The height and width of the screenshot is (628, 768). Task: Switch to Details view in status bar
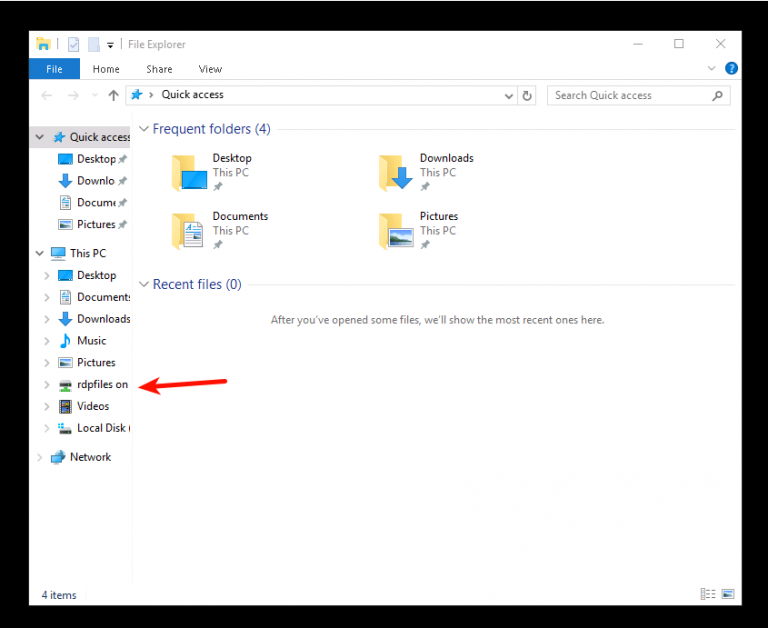[x=708, y=594]
